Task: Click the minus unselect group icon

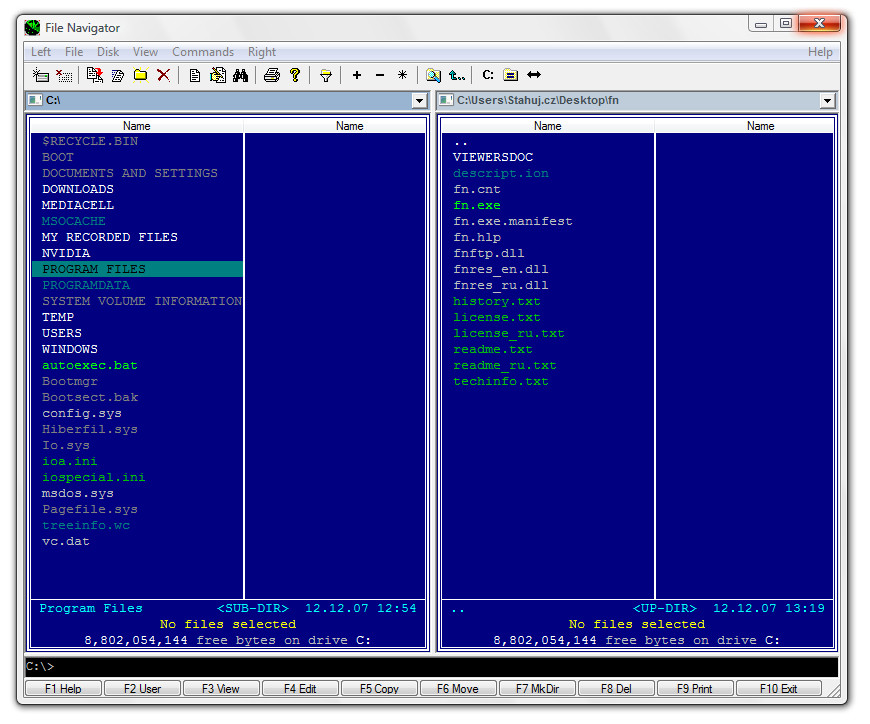Action: tap(380, 75)
